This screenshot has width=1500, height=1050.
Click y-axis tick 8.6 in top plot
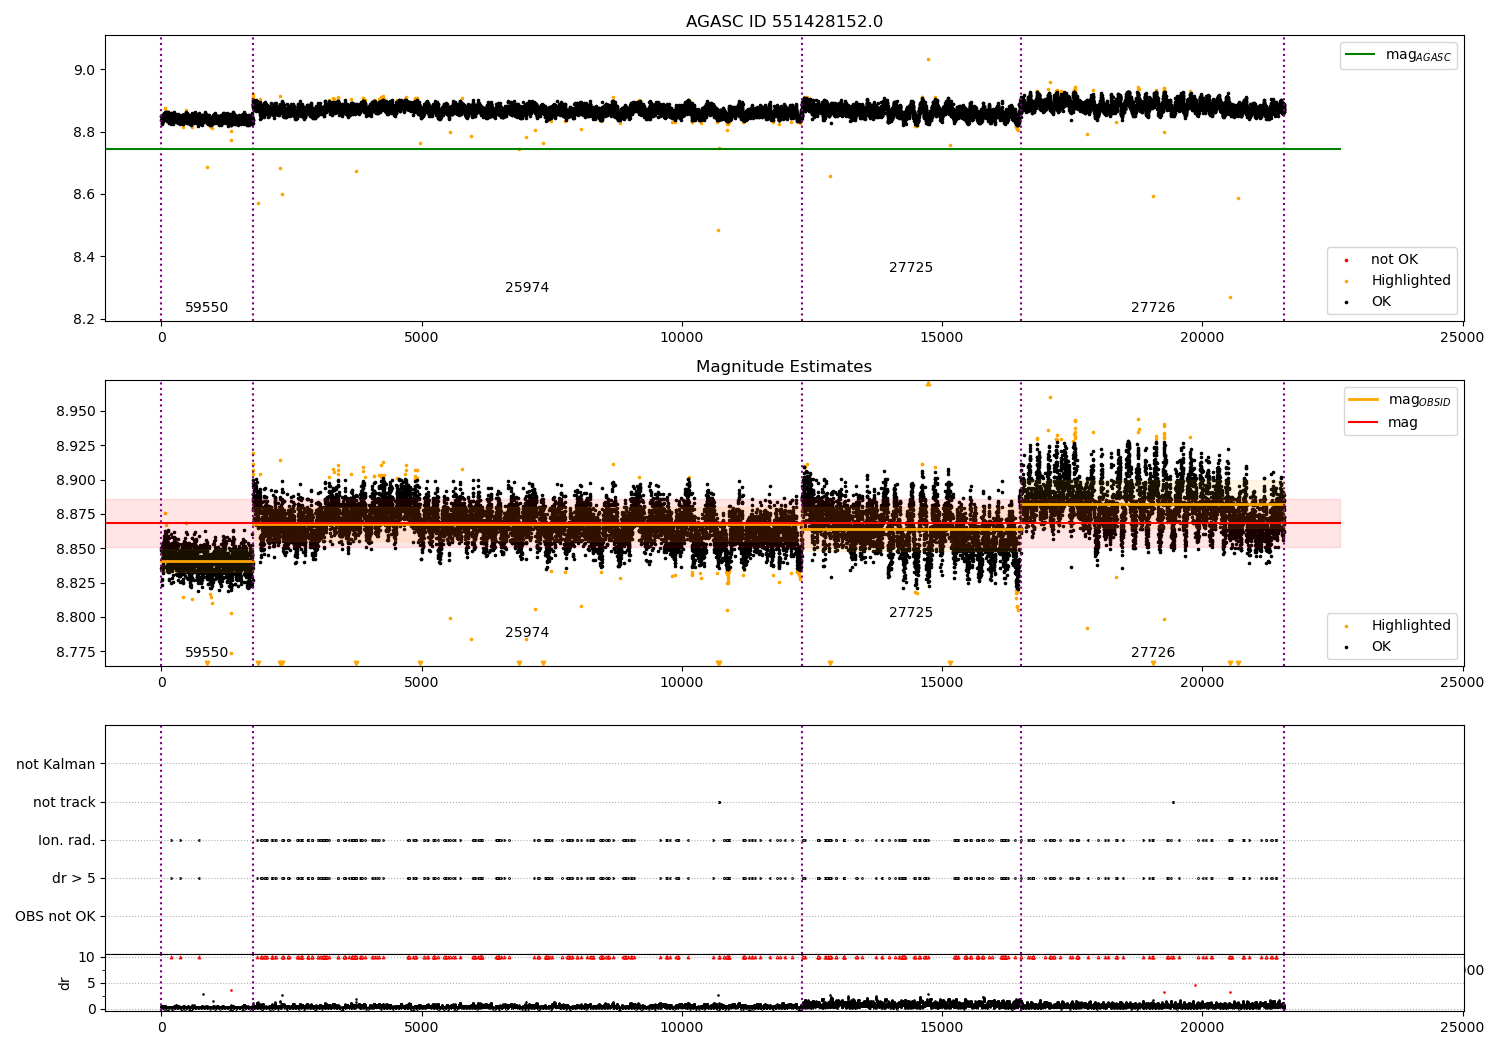86,194
